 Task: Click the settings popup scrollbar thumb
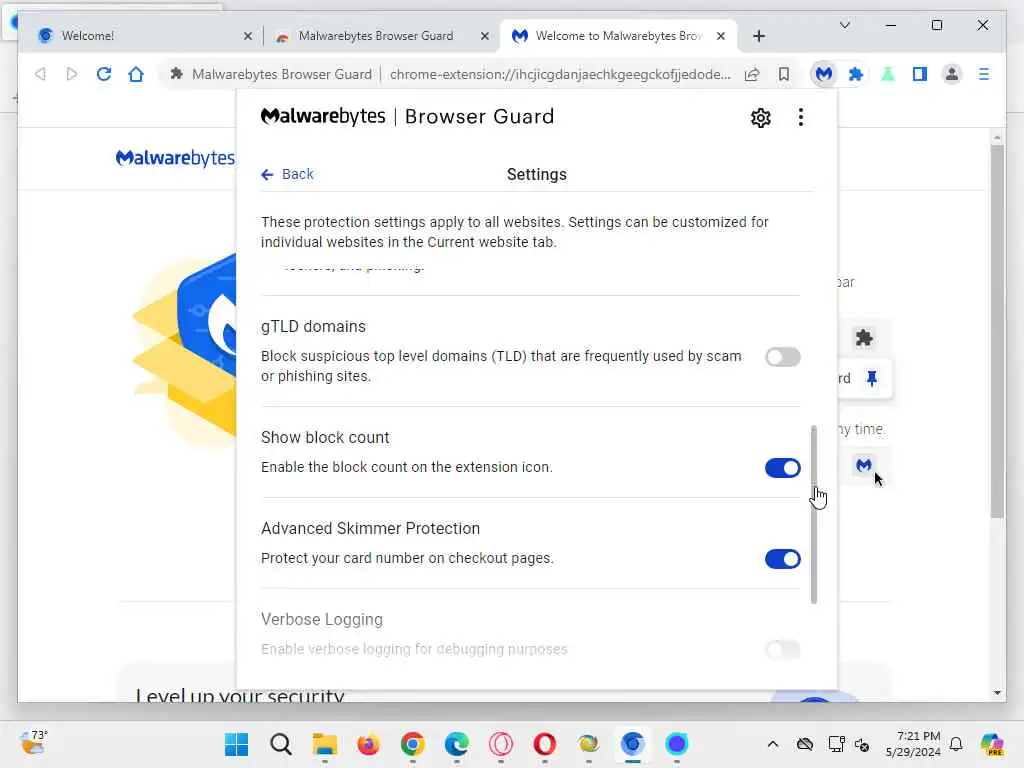point(814,514)
